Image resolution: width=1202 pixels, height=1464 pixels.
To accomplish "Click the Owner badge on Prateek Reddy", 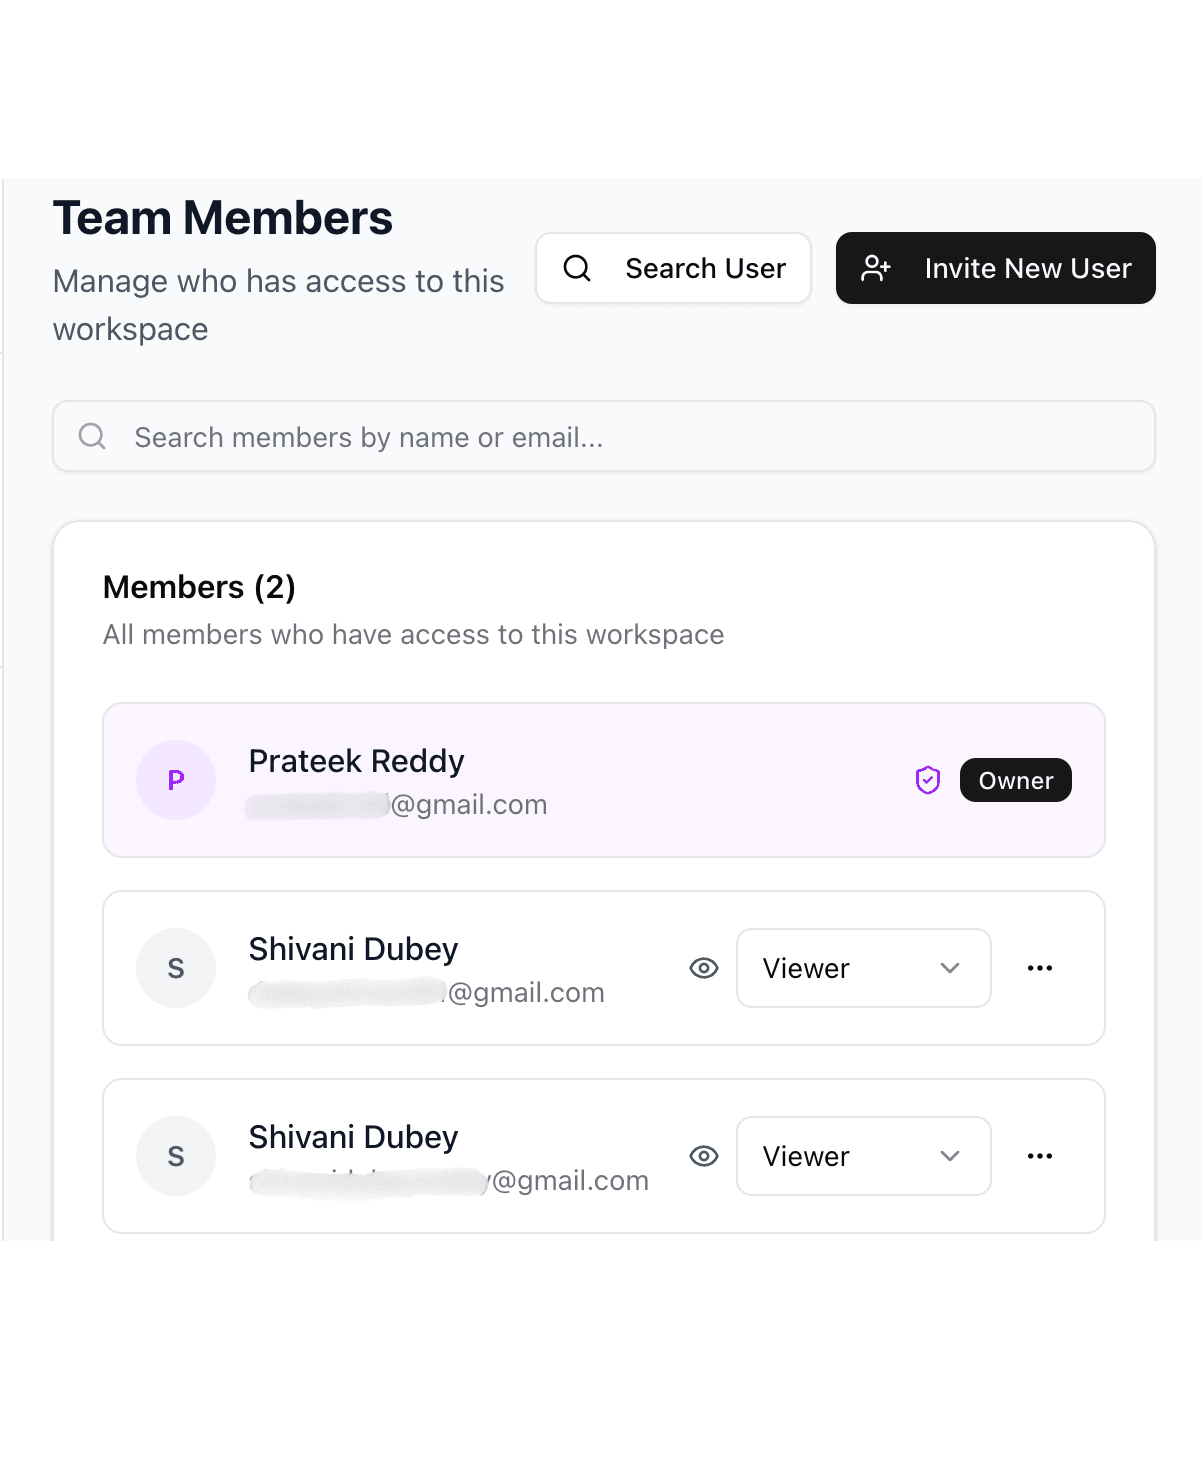I will pyautogui.click(x=1015, y=780).
